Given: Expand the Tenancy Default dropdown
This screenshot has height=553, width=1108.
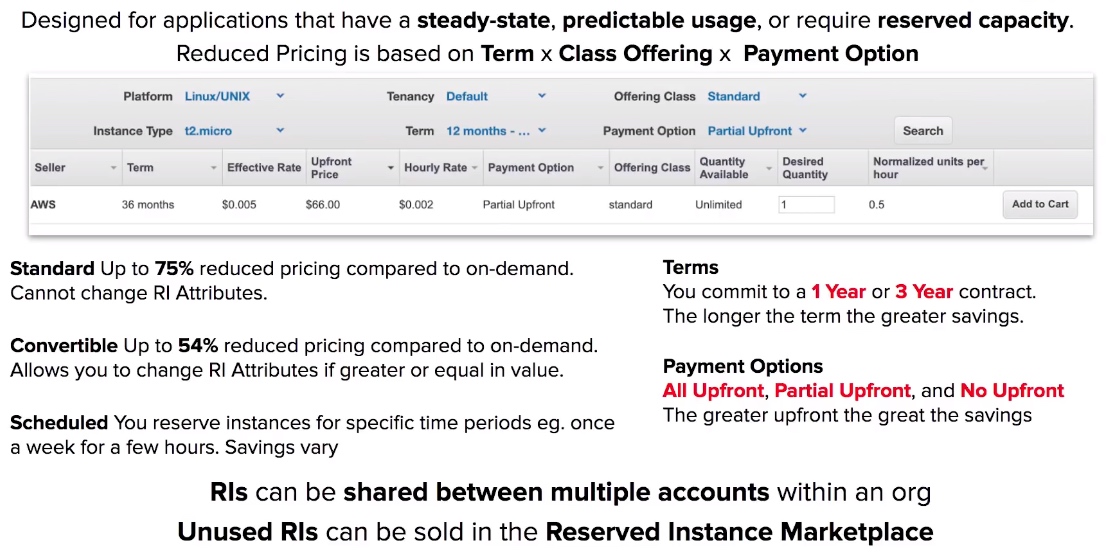Looking at the screenshot, I should click(x=496, y=96).
